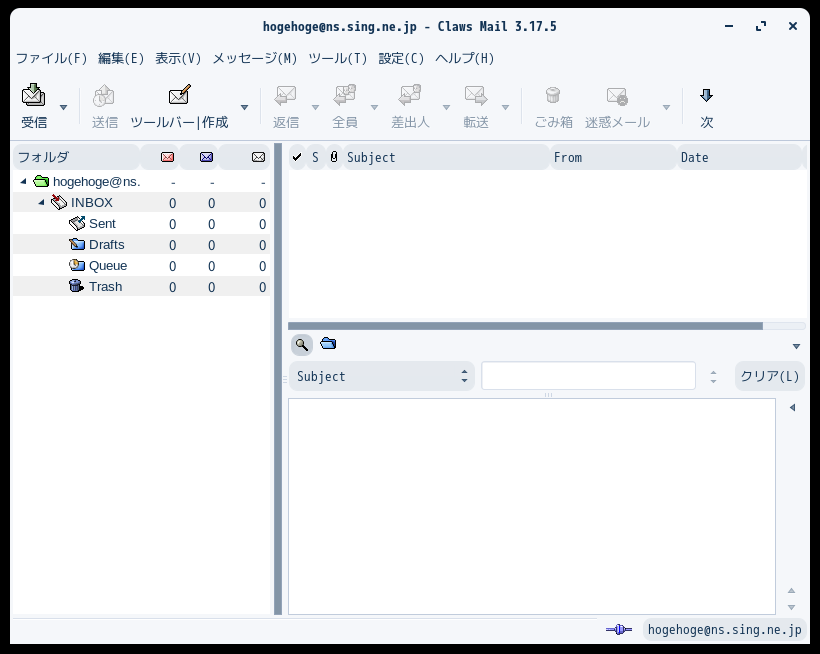The height and width of the screenshot is (654, 820).
Task: Click the quick search text input field
Action: coord(588,375)
